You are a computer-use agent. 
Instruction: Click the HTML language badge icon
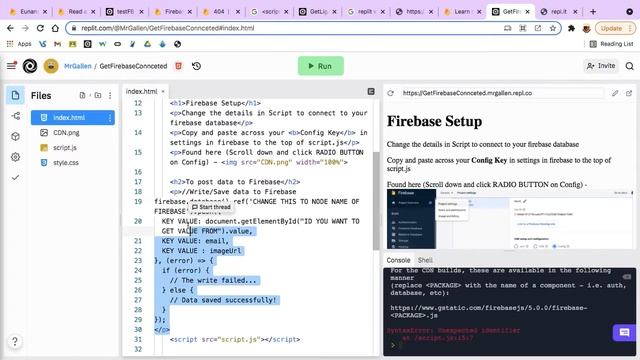(x=178, y=66)
